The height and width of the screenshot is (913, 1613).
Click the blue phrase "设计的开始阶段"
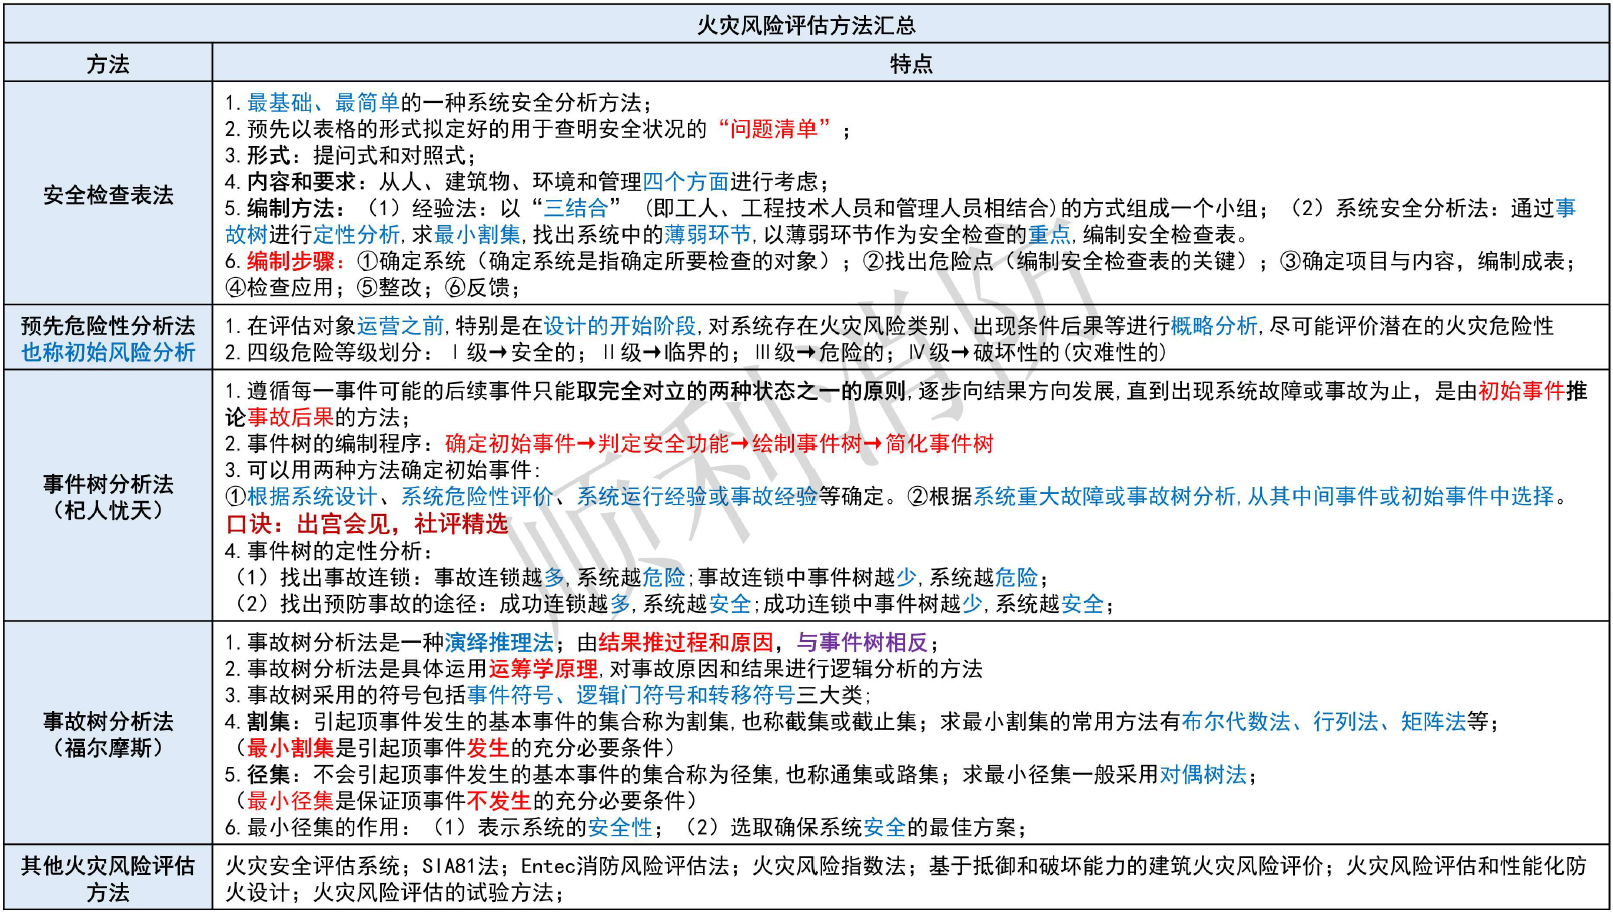pos(620,326)
